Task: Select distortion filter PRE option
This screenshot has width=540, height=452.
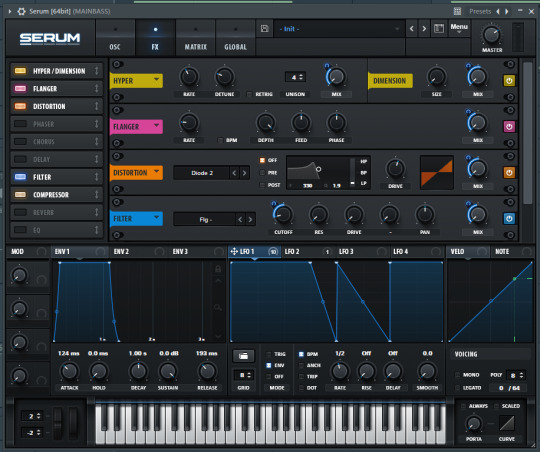Action: pos(262,173)
